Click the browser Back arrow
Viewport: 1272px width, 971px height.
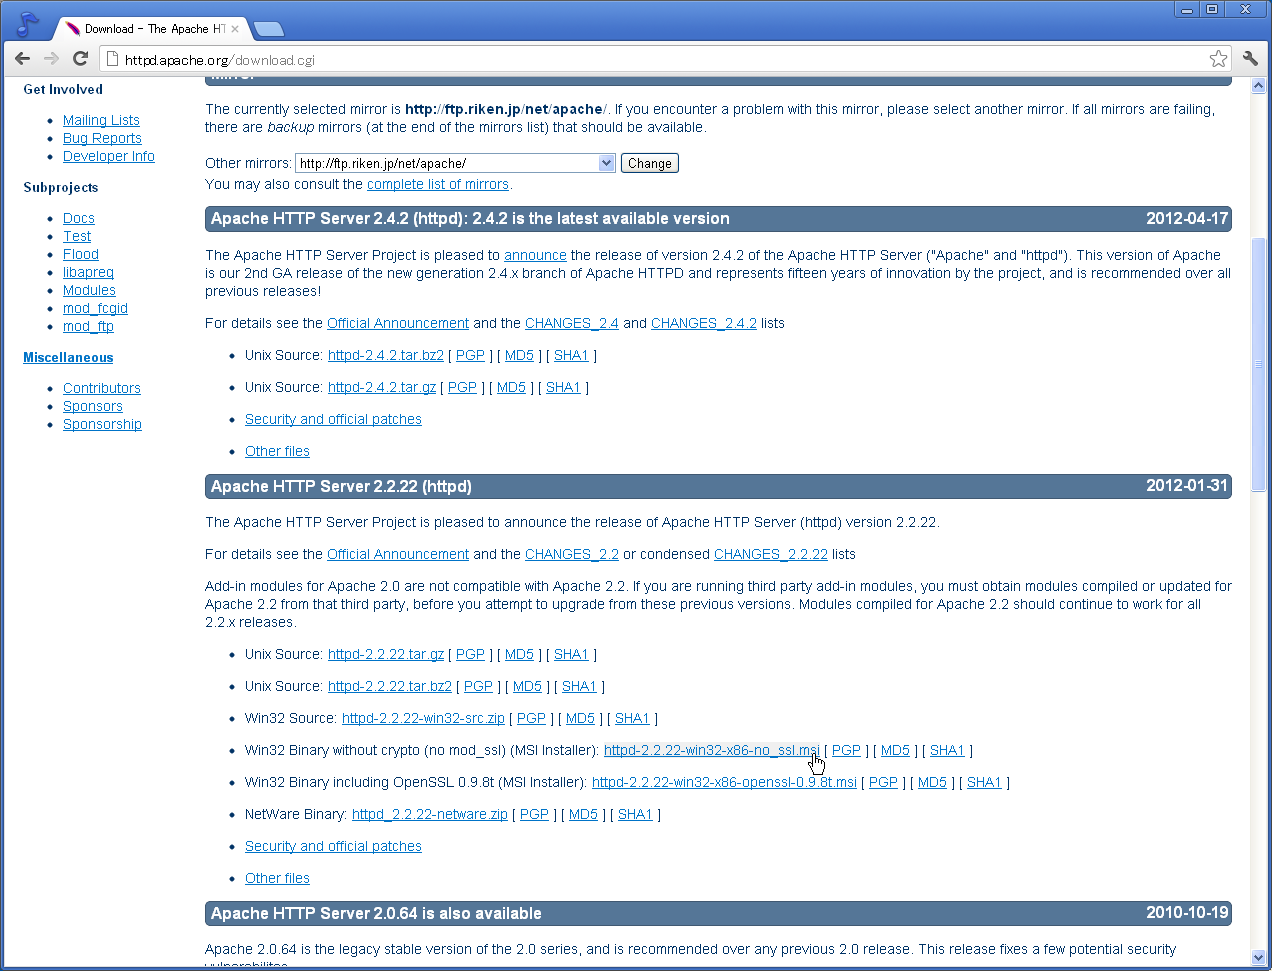click(x=23, y=59)
